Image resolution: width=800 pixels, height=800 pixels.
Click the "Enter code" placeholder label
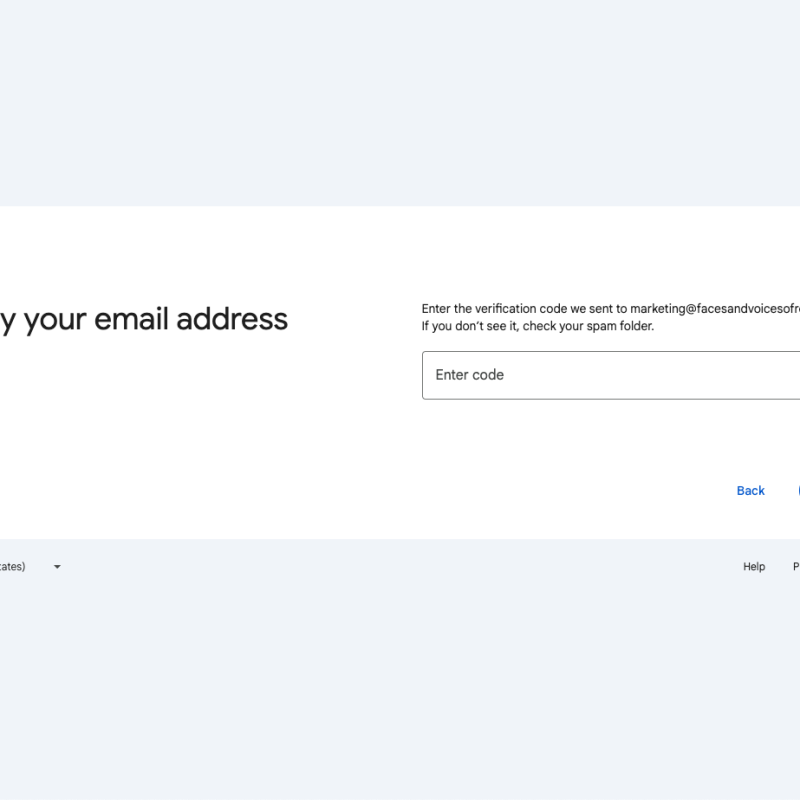470,375
